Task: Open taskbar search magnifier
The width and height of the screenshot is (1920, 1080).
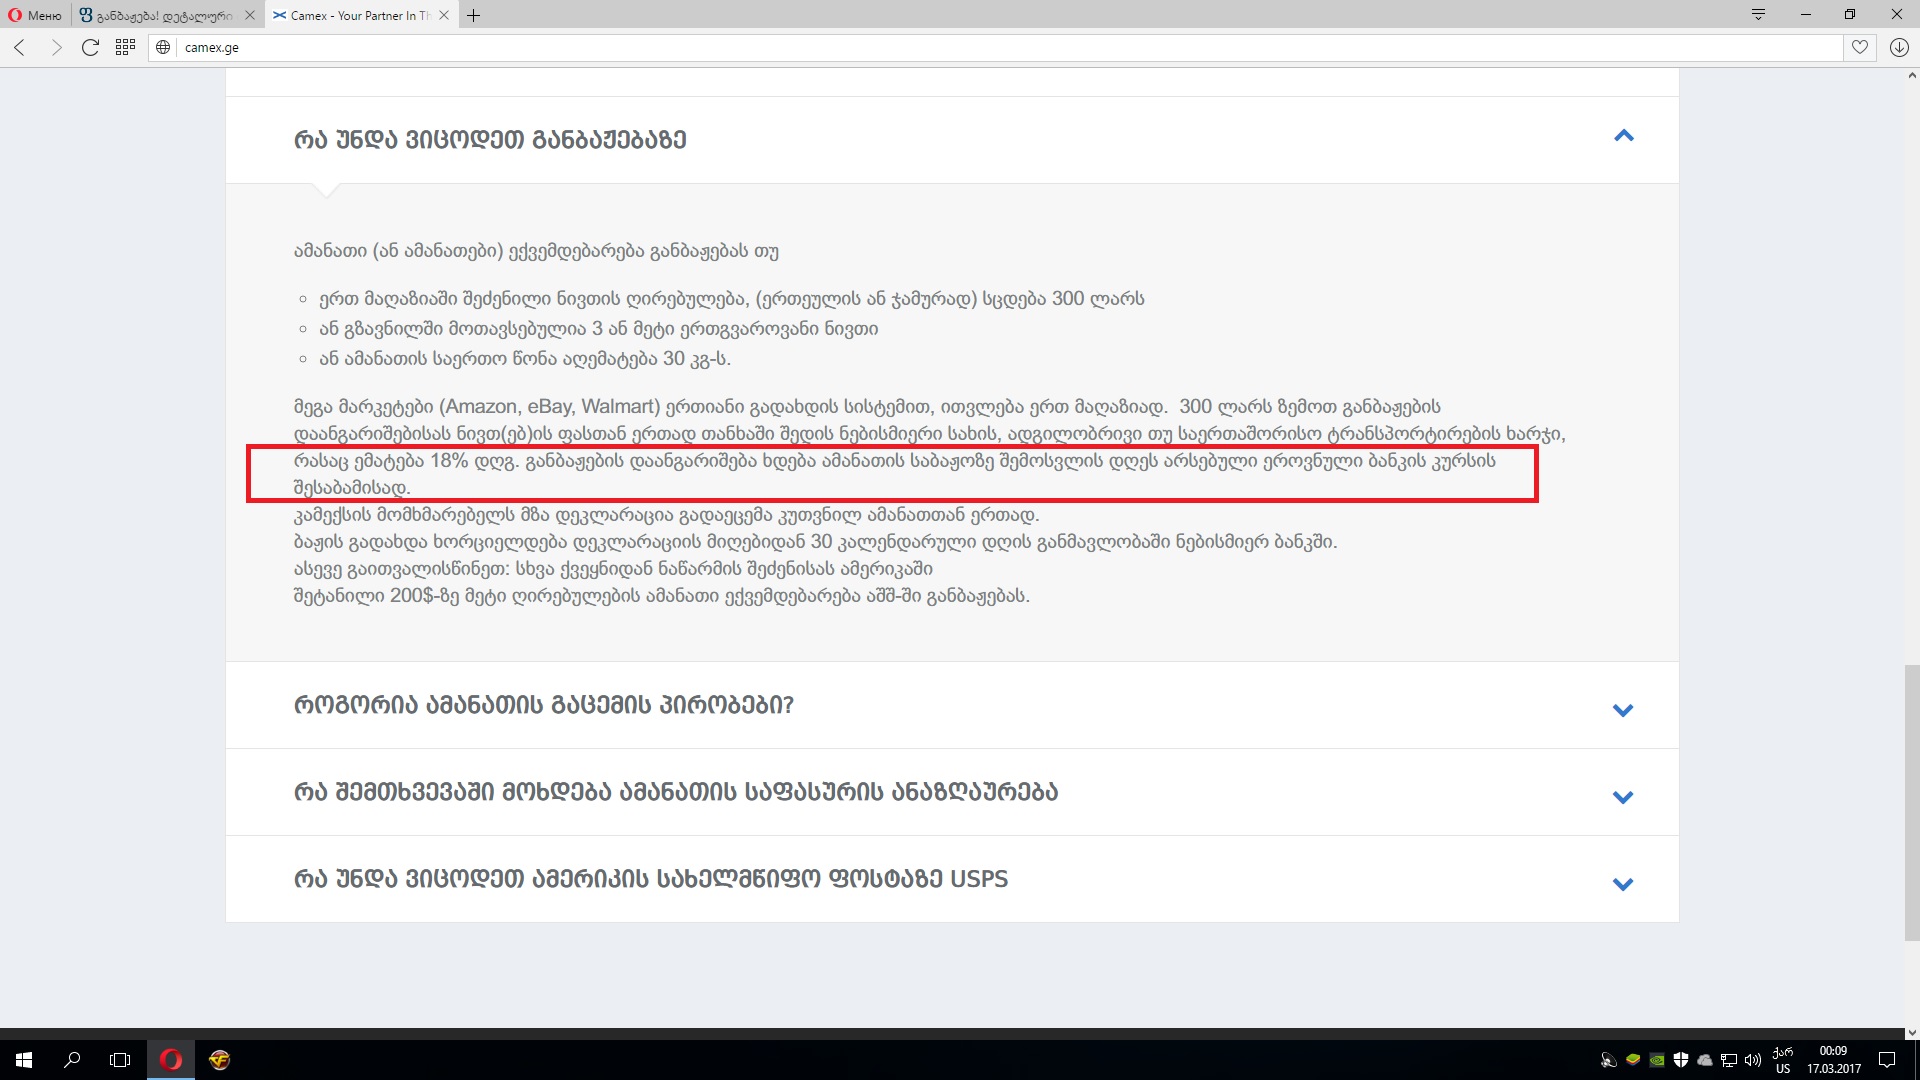Action: click(x=72, y=1059)
